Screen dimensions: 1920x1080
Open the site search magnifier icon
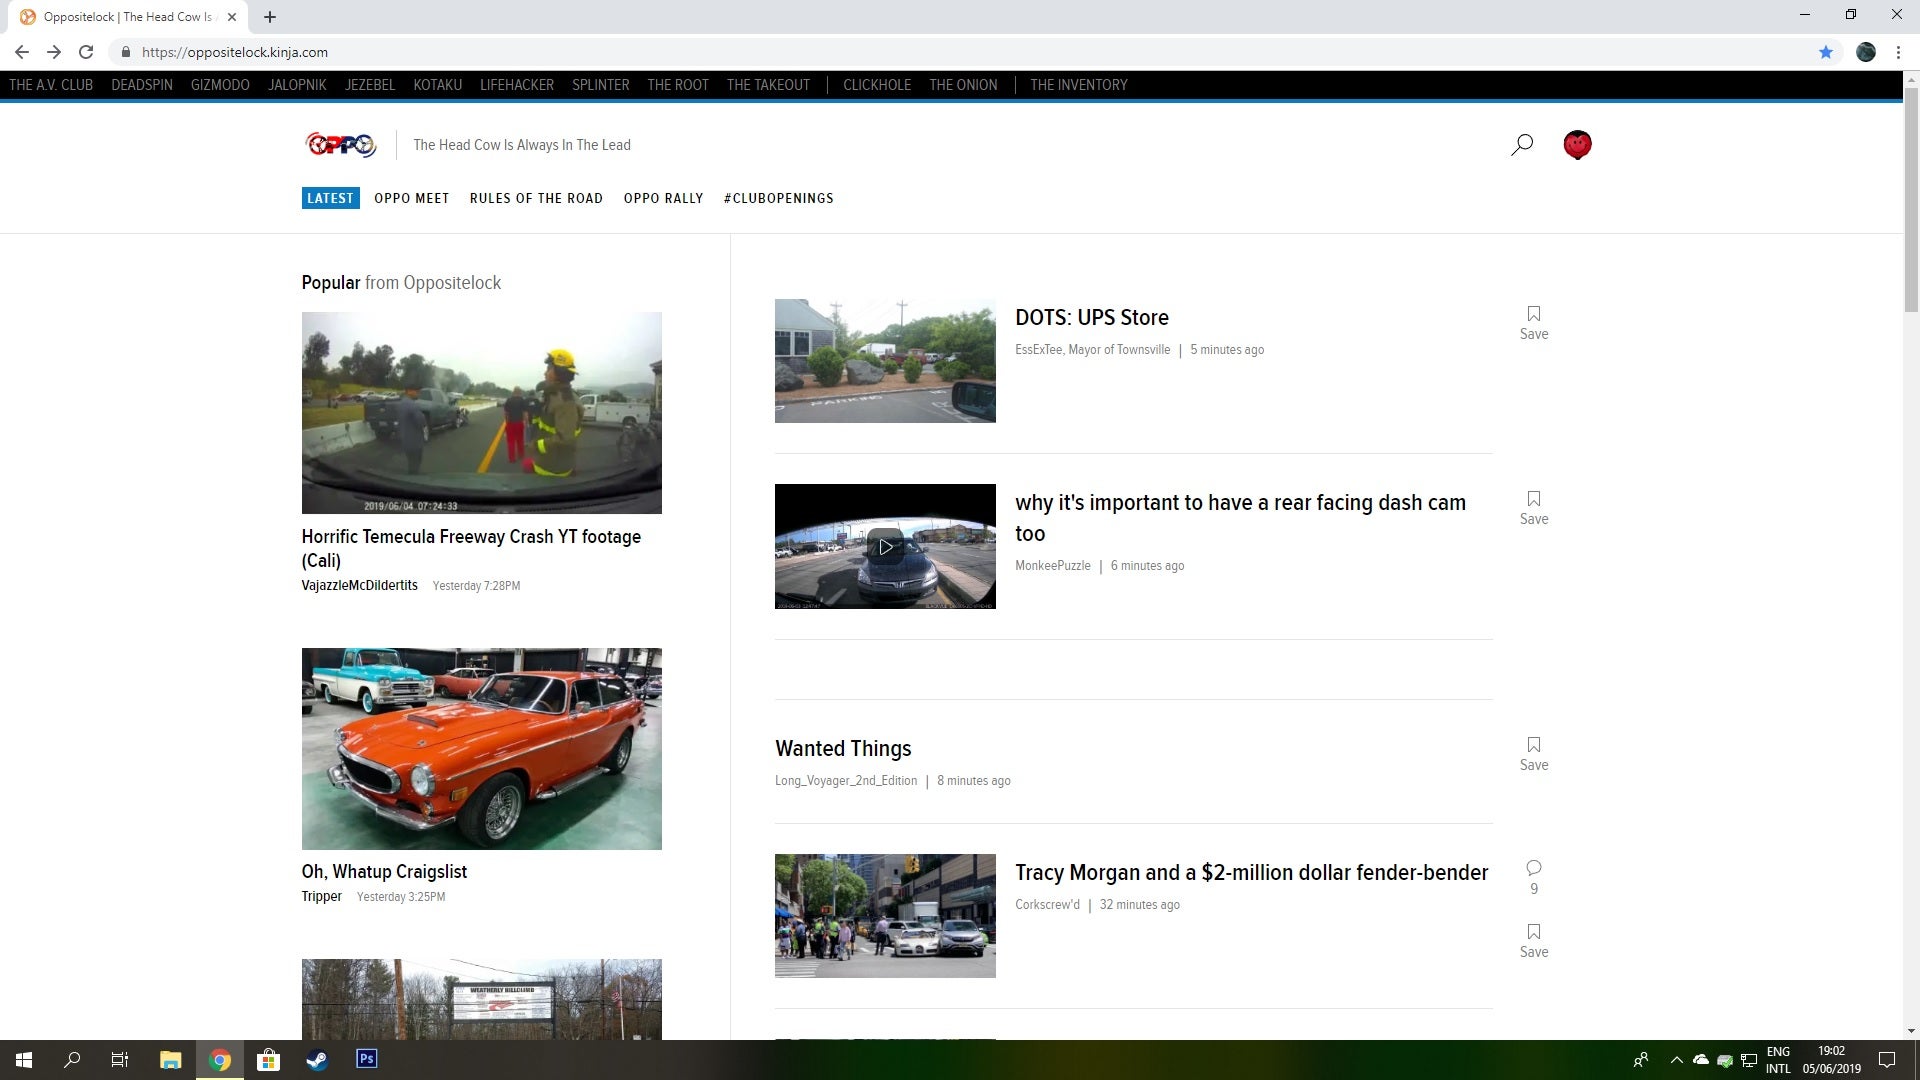(x=1521, y=145)
